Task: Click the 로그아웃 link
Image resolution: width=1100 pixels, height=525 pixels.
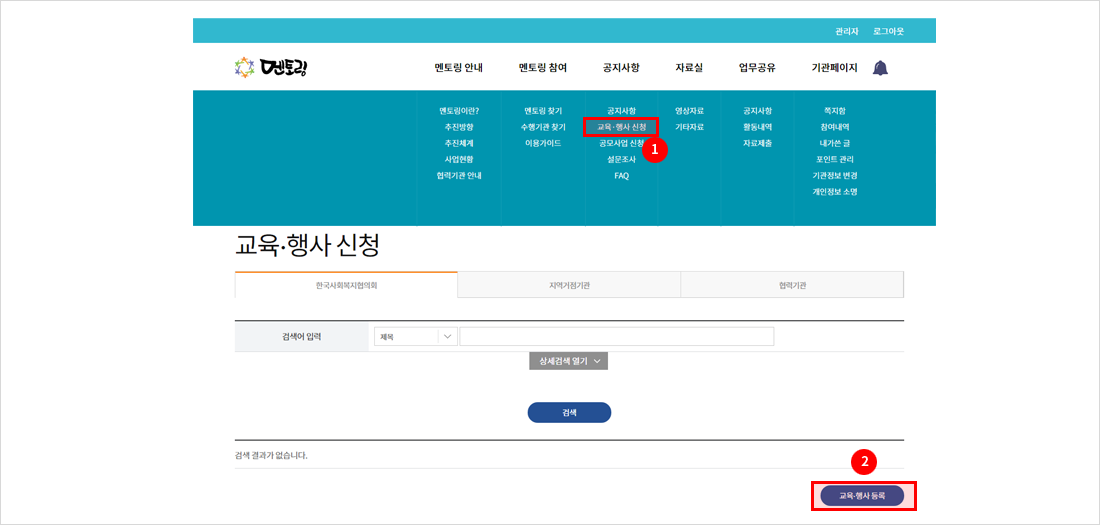Action: (x=888, y=32)
